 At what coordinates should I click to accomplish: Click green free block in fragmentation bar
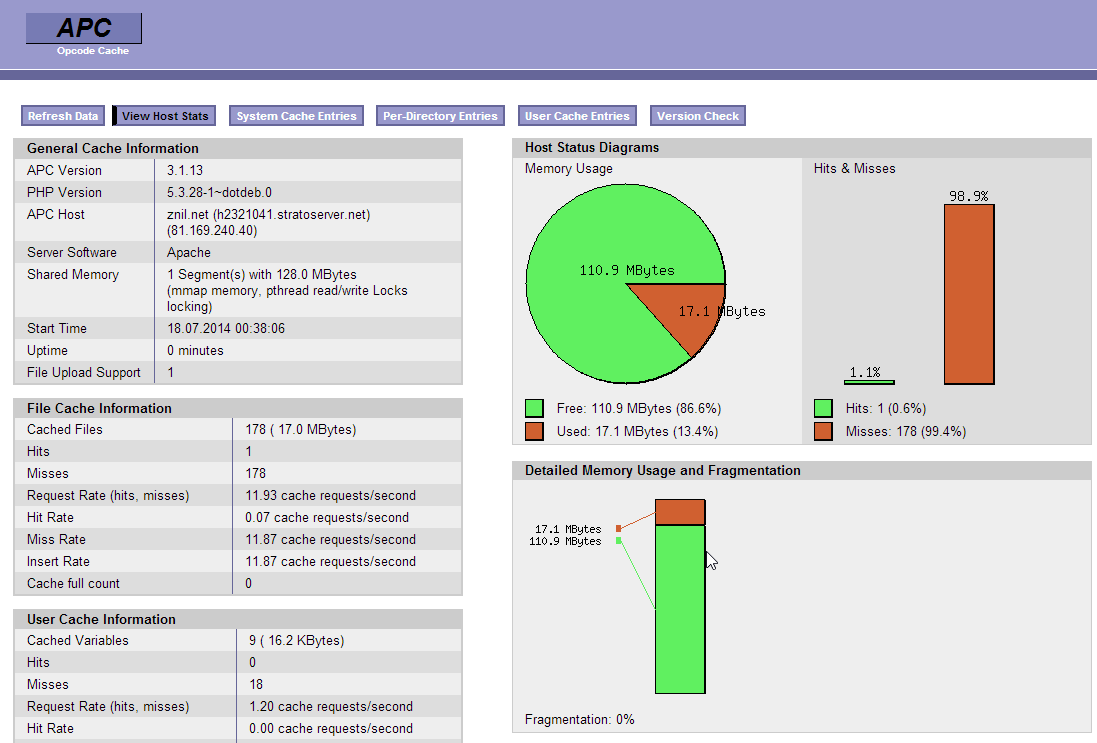[x=680, y=610]
